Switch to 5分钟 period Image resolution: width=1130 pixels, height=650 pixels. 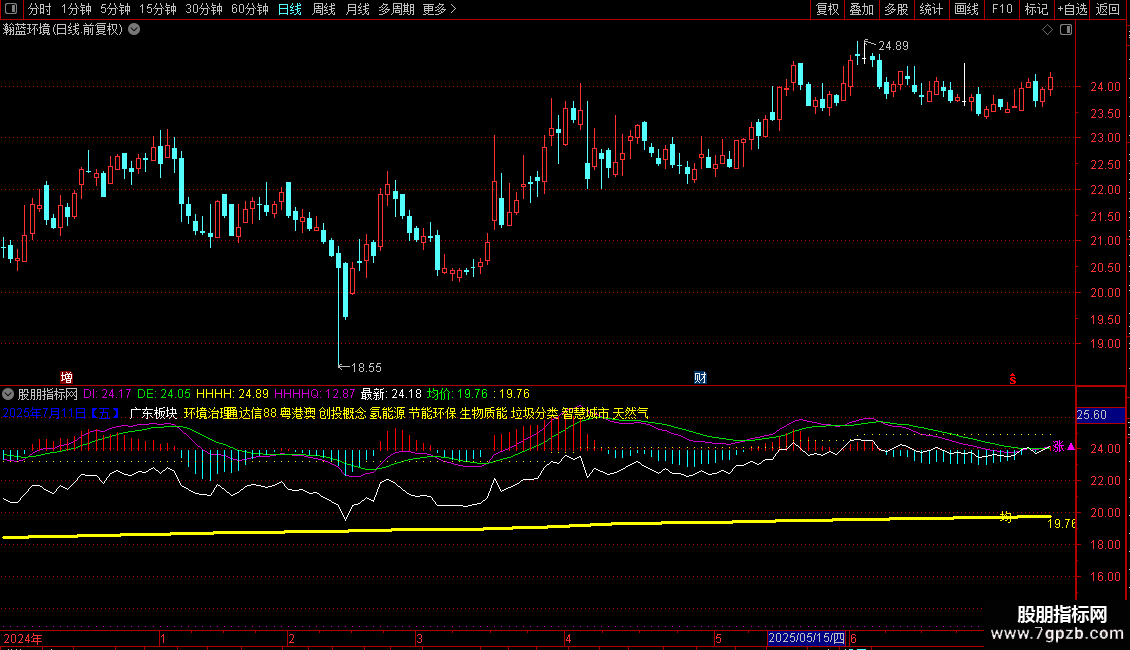[x=115, y=9]
